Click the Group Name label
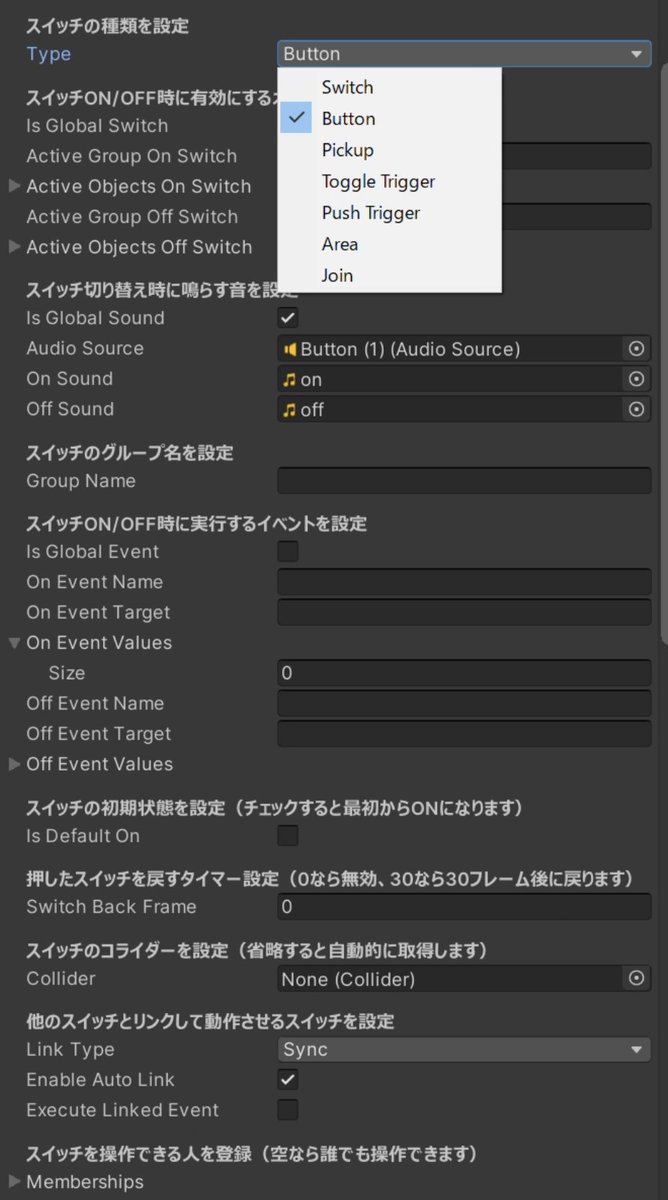668x1200 pixels. 81,481
